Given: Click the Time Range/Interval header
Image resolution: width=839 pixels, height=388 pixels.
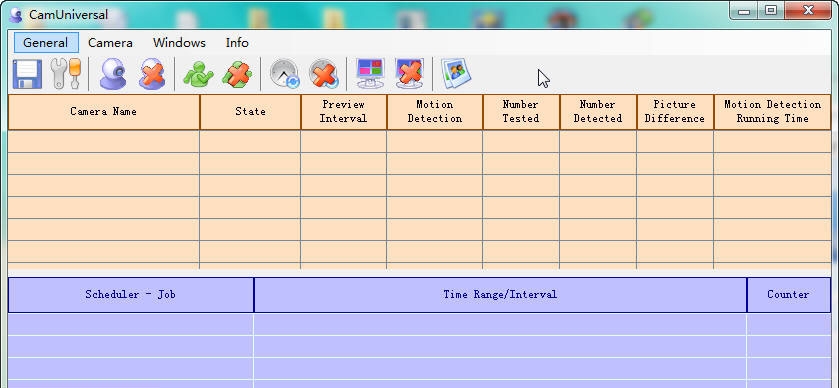Looking at the screenshot, I should (x=500, y=295).
